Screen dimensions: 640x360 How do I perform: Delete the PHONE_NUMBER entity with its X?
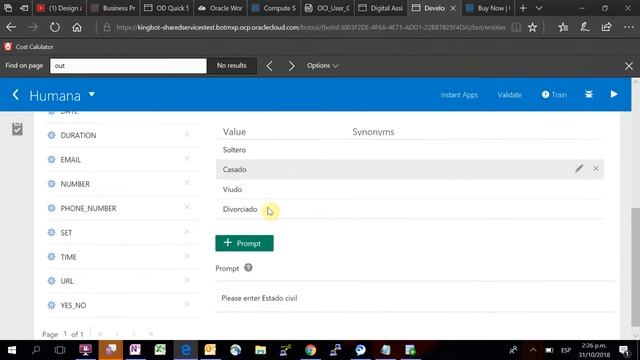pos(187,207)
